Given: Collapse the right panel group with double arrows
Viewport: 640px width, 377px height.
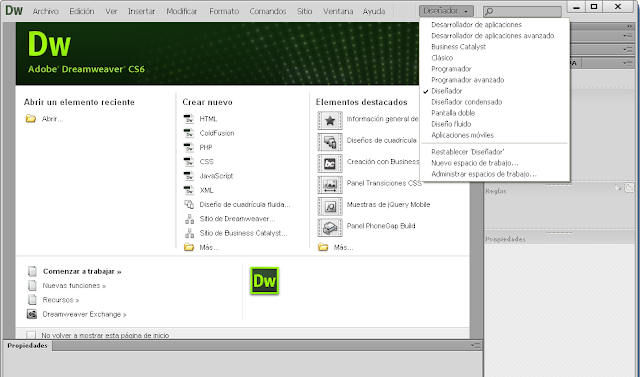Looking at the screenshot, I should tap(629, 26).
